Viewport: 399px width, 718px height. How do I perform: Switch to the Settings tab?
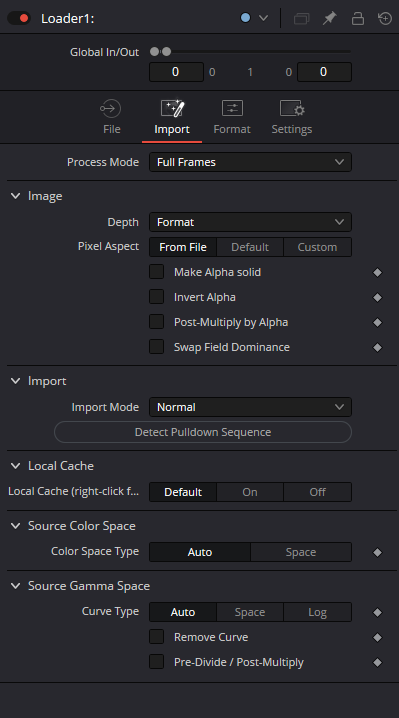click(292, 118)
